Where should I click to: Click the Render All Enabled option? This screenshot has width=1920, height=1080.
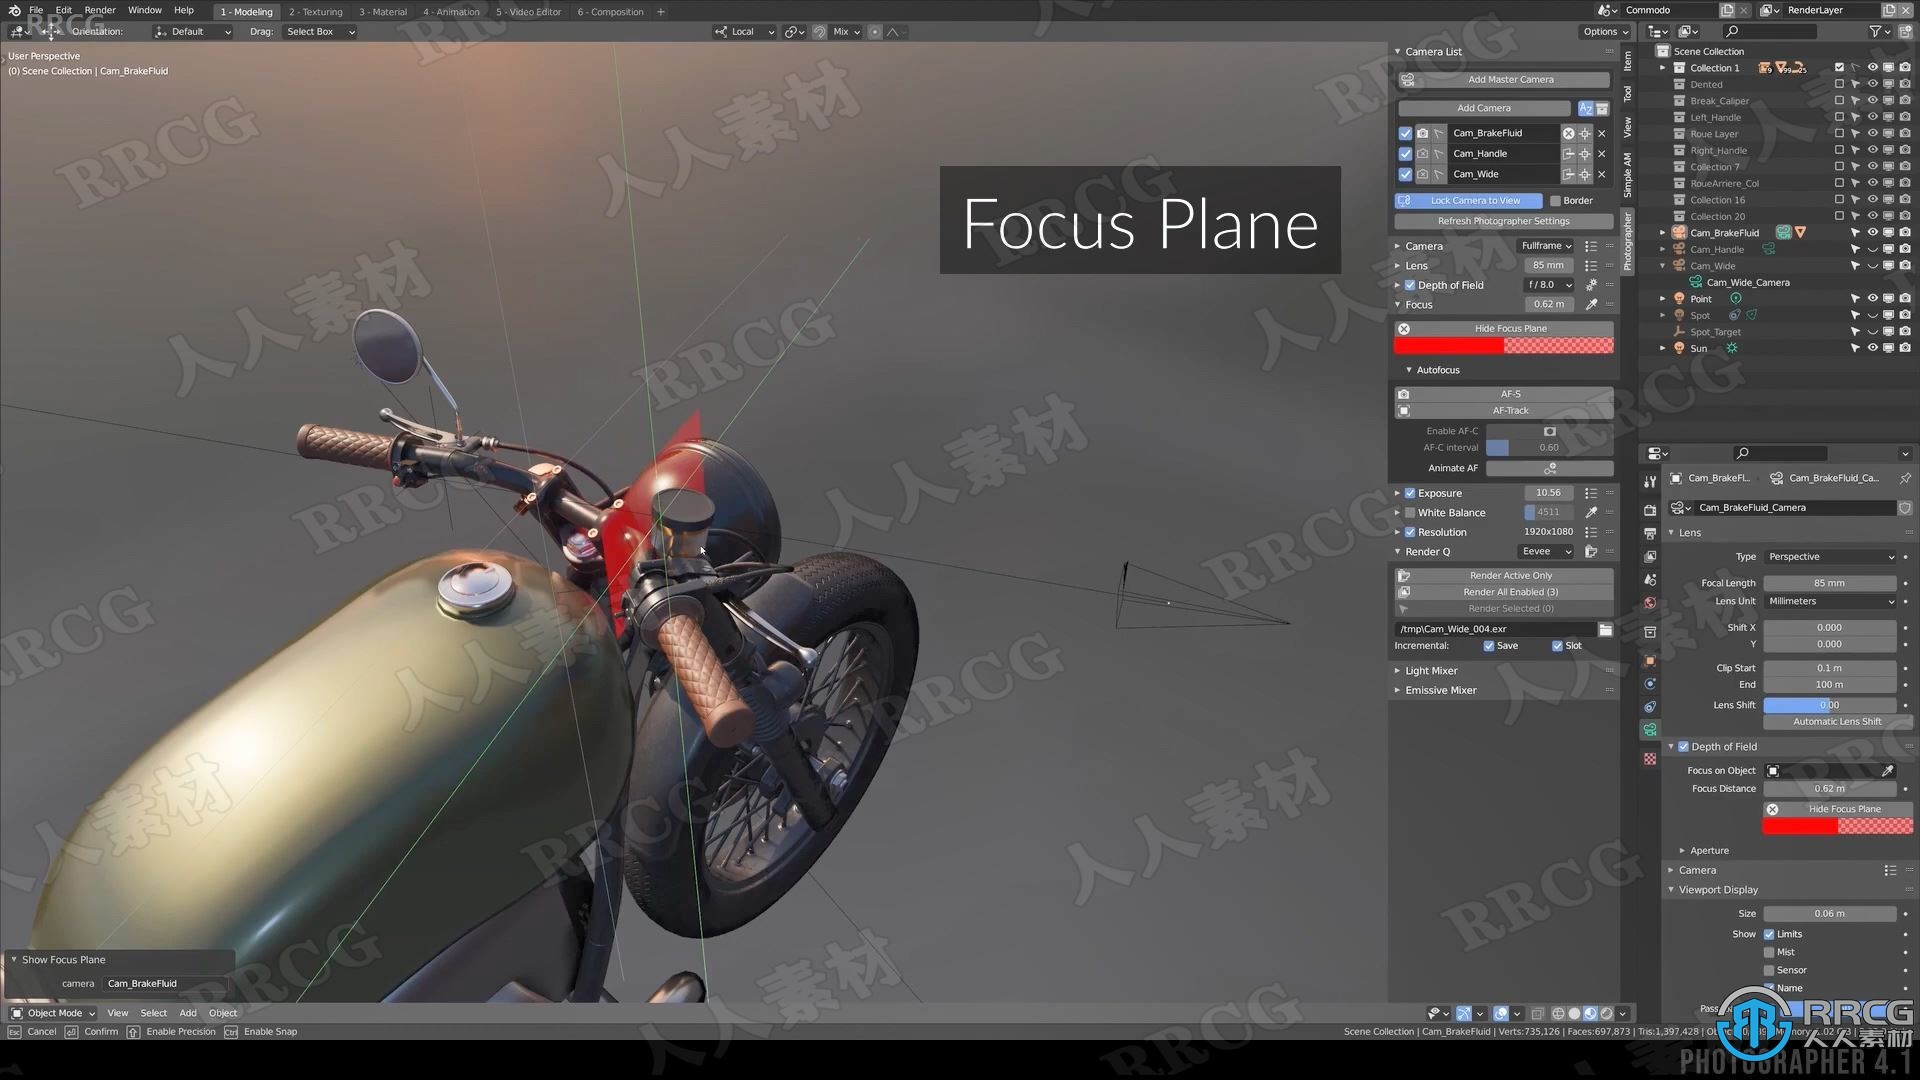coord(1511,591)
